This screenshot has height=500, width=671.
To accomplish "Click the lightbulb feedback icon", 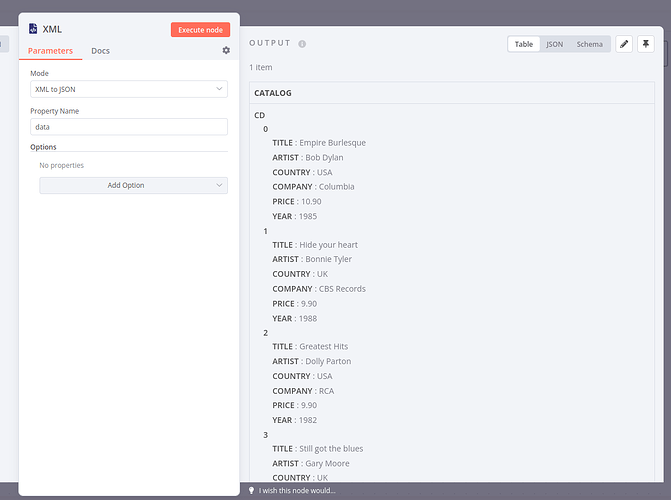I will tap(252, 491).
